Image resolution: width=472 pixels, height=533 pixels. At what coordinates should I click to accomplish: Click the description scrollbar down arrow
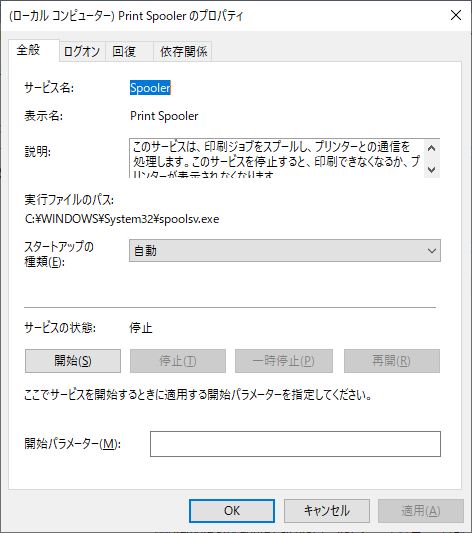click(432, 169)
